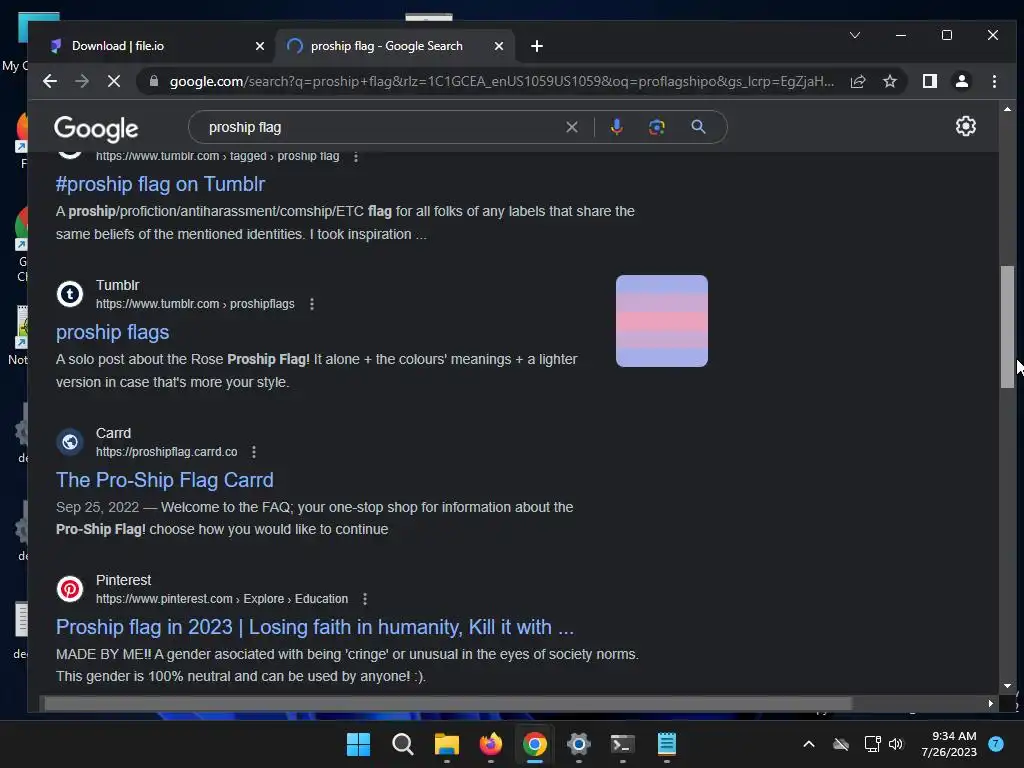Viewport: 1024px width, 768px height.
Task: Launch Firefox from taskbar
Action: (x=490, y=744)
